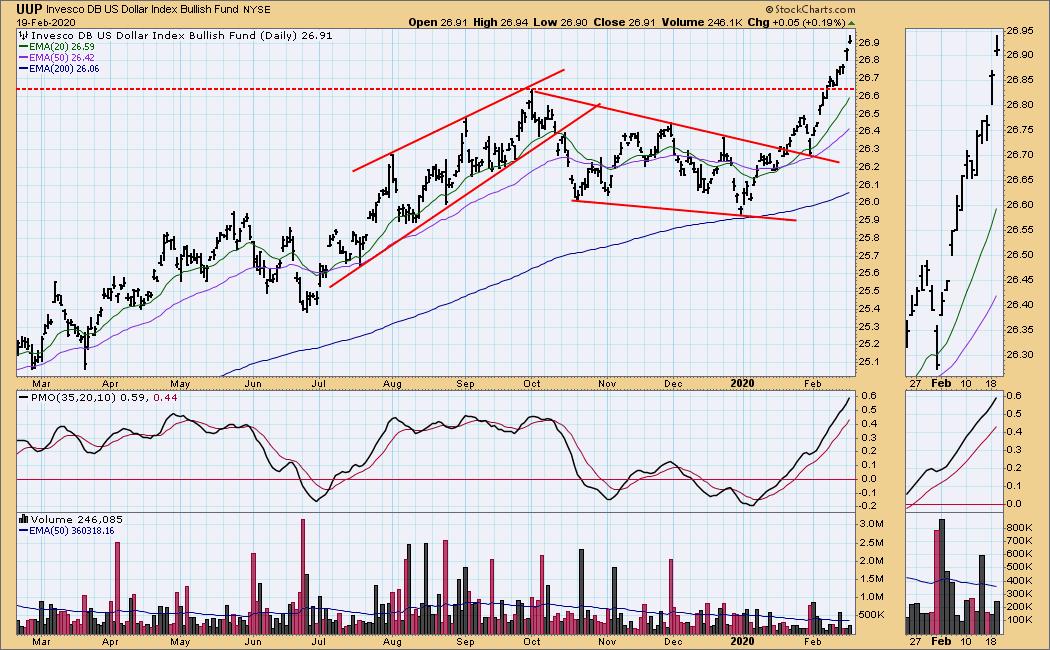Click the PMO signal value 0.44
1050x650 pixels.
tap(165, 398)
